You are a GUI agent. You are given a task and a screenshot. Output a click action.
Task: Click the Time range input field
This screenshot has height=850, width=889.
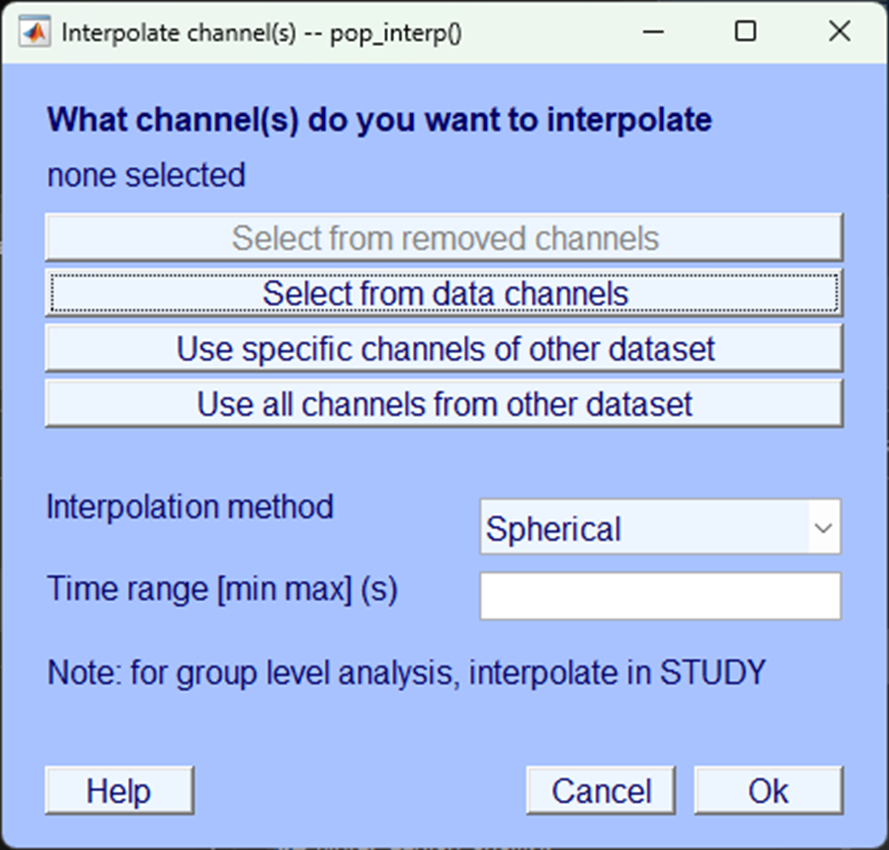tap(660, 595)
